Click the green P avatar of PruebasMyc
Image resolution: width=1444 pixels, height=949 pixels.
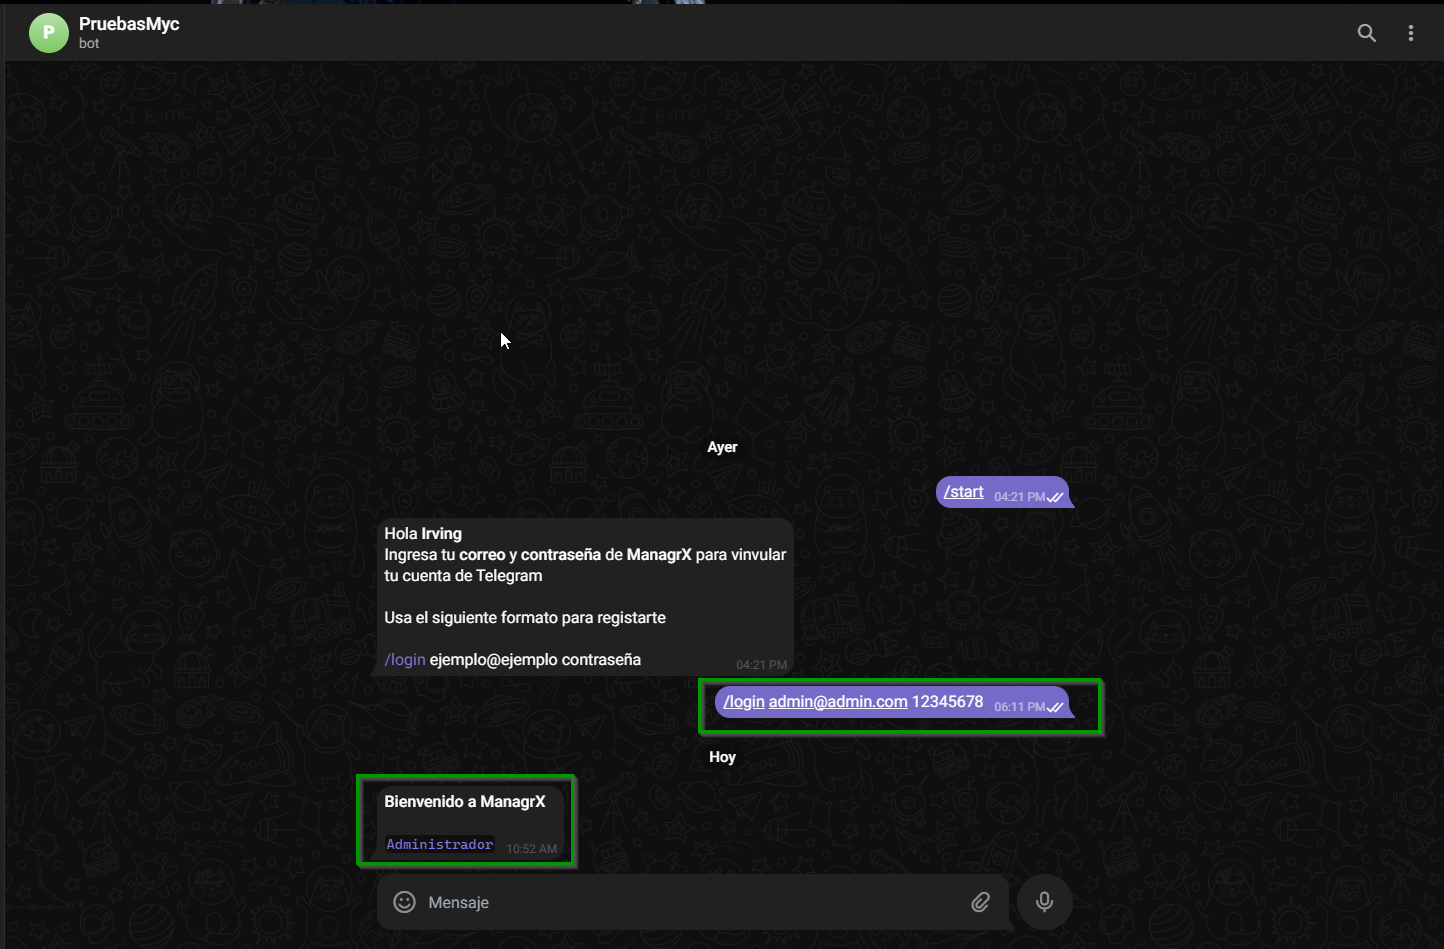(x=48, y=33)
